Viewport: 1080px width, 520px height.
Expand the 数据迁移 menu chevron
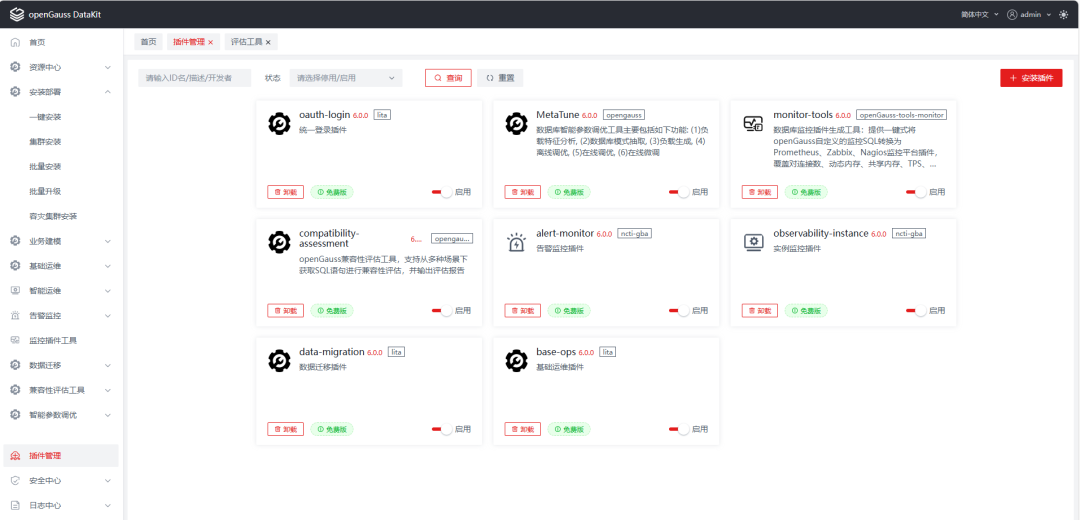click(x=107, y=365)
